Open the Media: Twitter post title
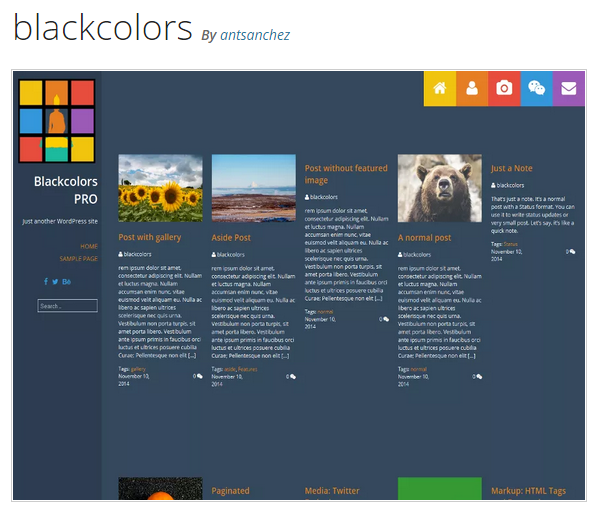Screen dimensions: 594x512 click(x=332, y=491)
